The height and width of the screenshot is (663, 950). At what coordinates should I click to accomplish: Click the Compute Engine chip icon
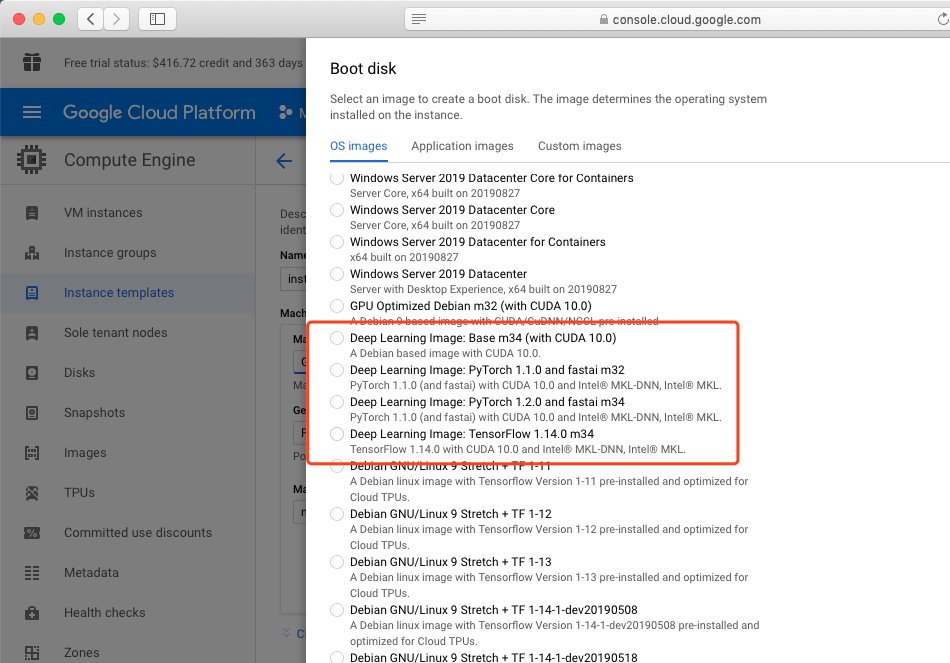[32, 160]
